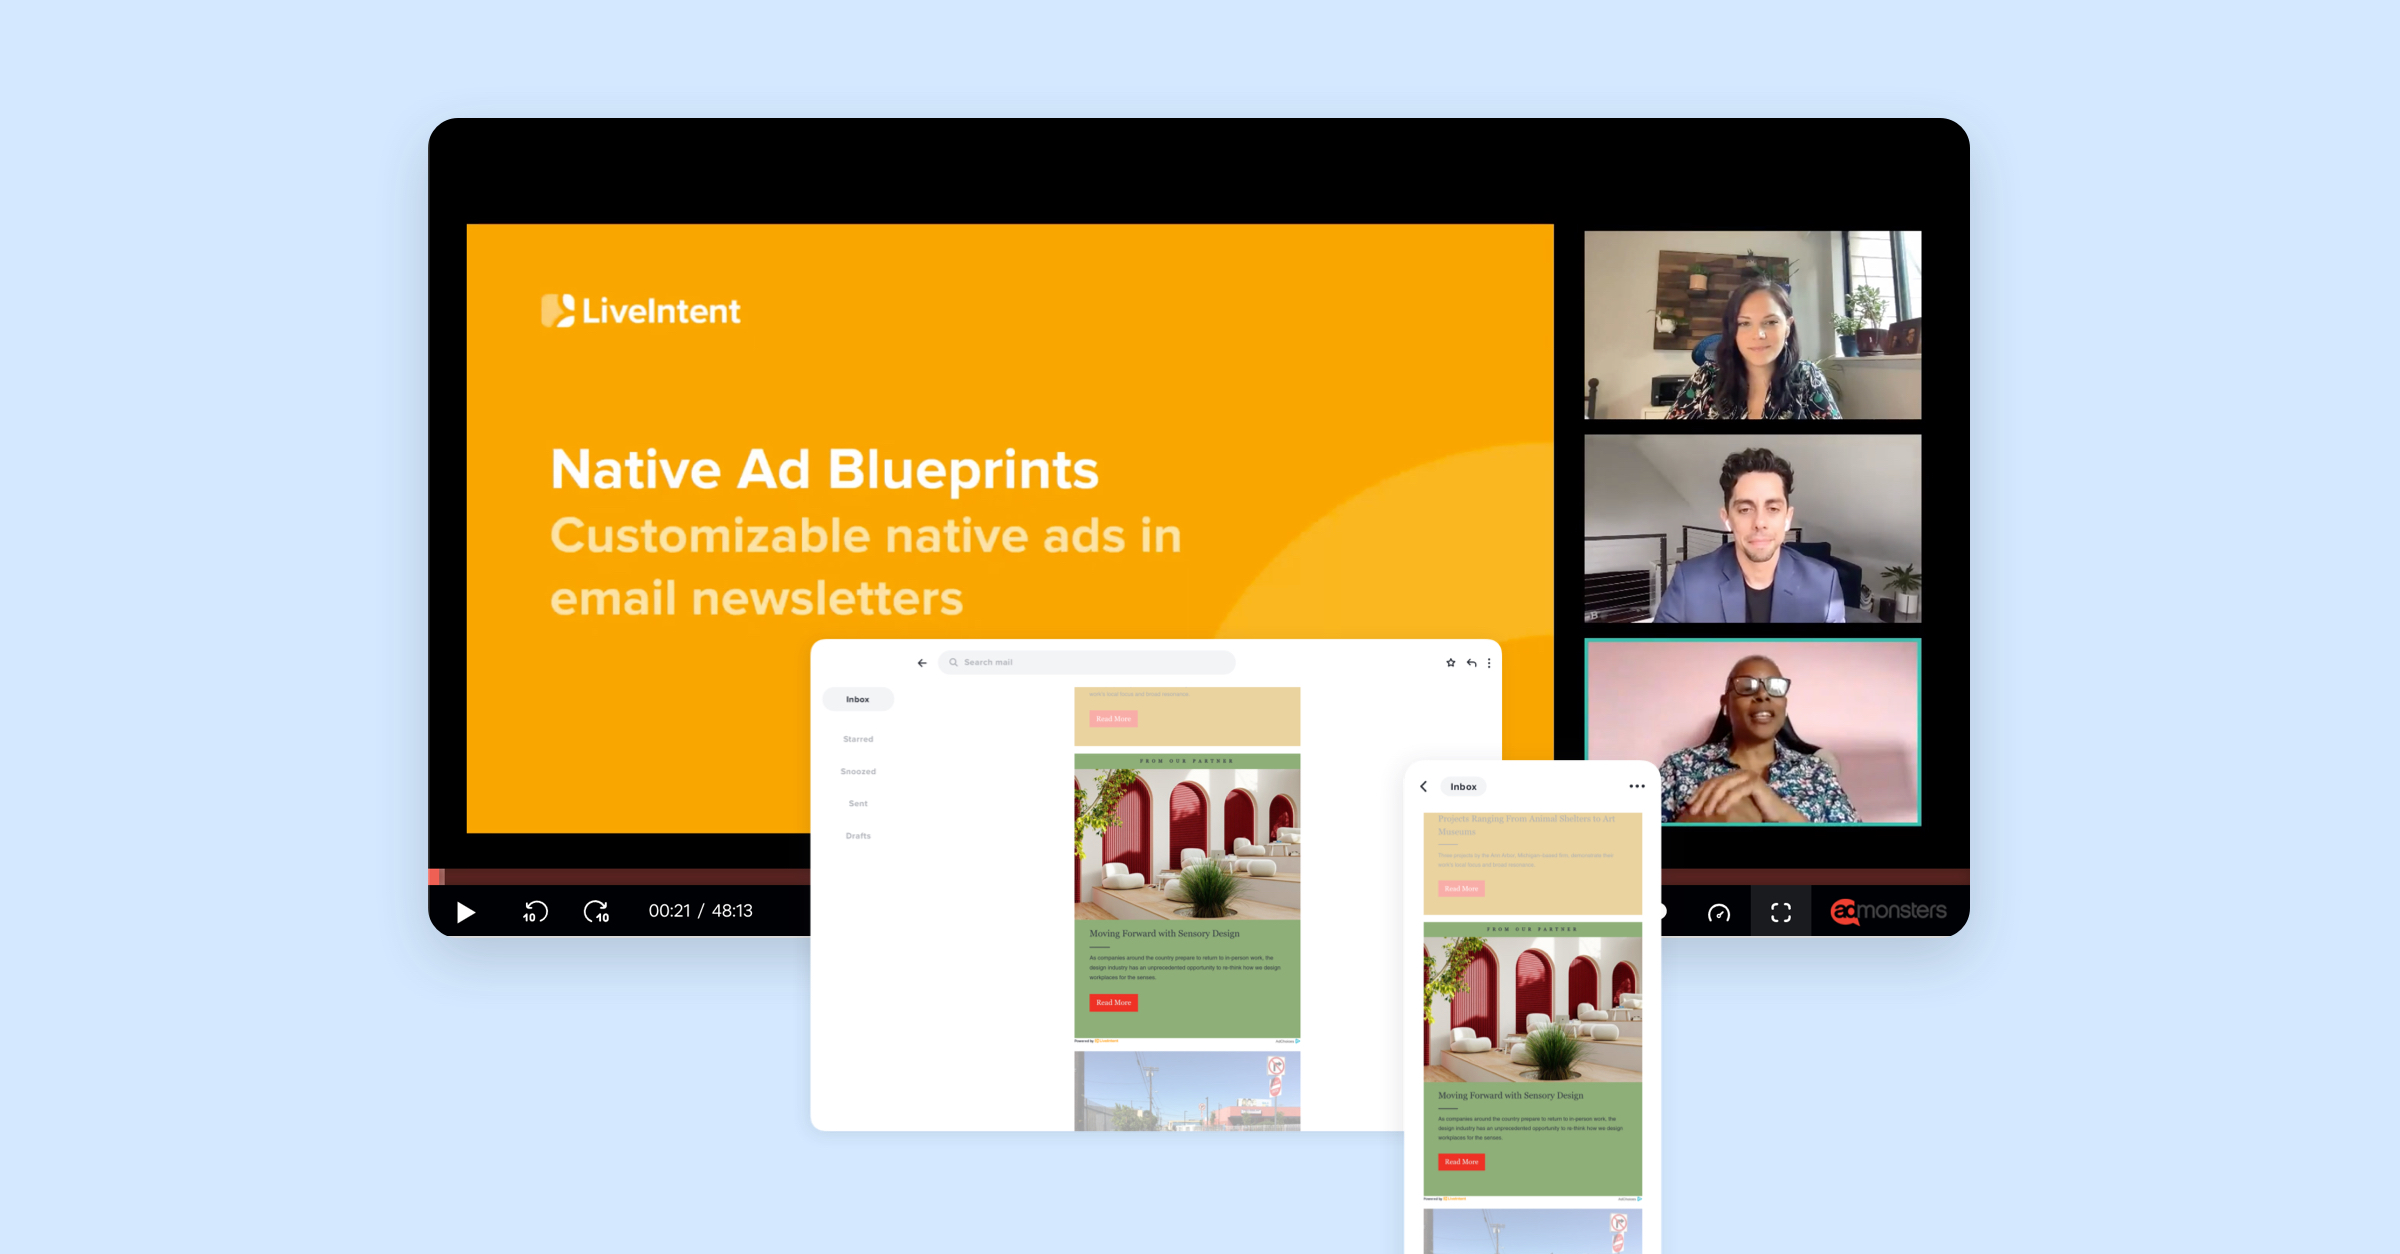Viewport: 2400px width, 1254px height.
Task: Select Inbox in mail sidebar
Action: point(858,699)
